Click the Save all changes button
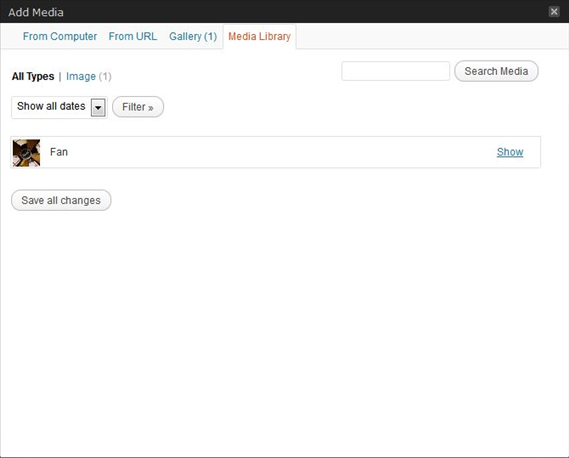 [x=61, y=200]
